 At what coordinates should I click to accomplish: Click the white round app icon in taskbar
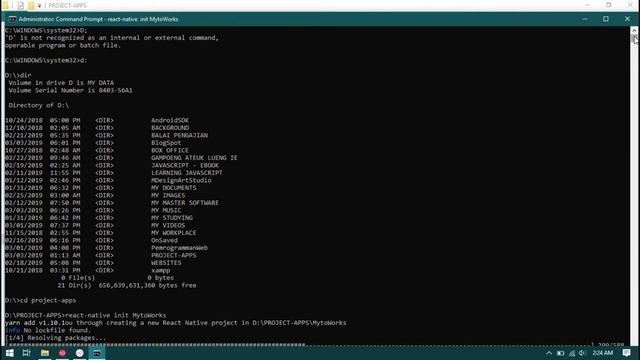[x=80, y=353]
